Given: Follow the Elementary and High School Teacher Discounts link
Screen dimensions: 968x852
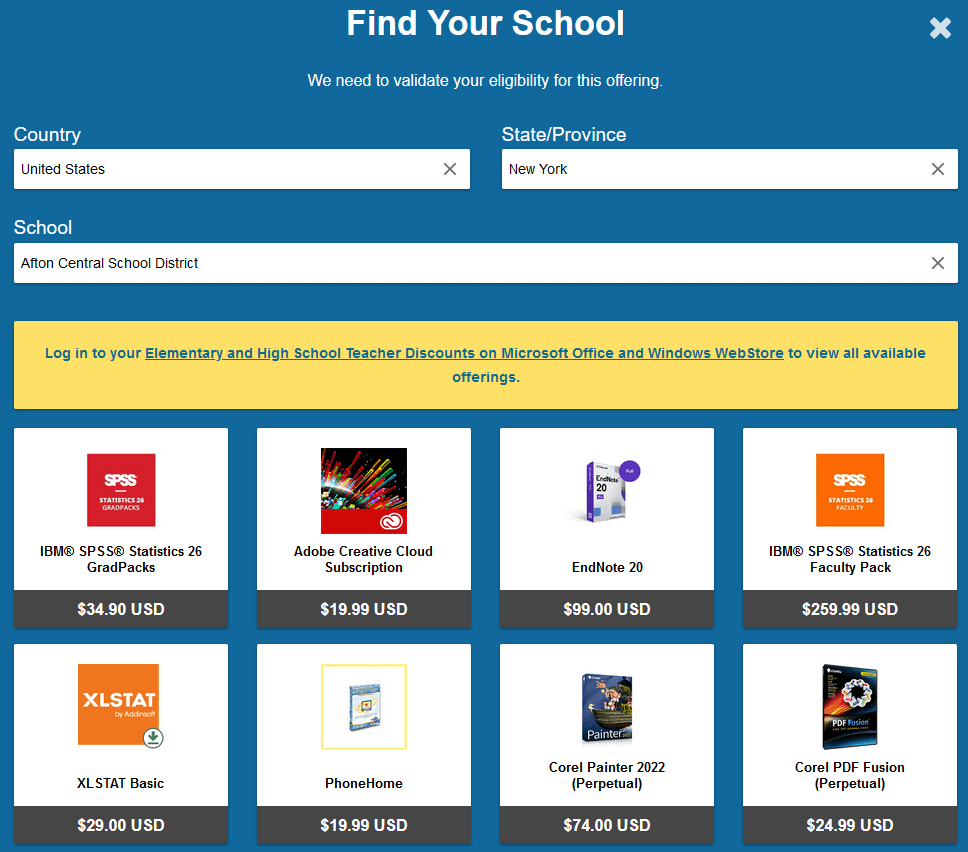Looking at the screenshot, I should (x=464, y=353).
